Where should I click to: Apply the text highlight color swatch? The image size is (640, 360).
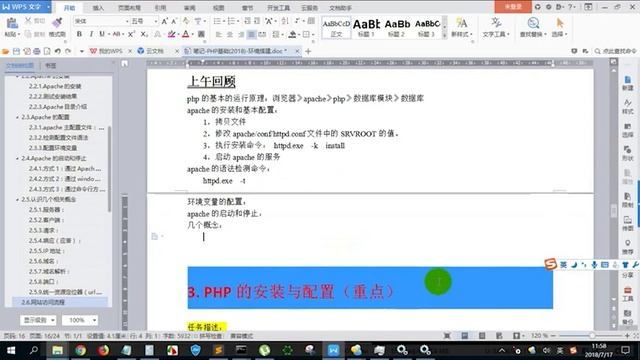pyautogui.click(x=172, y=34)
